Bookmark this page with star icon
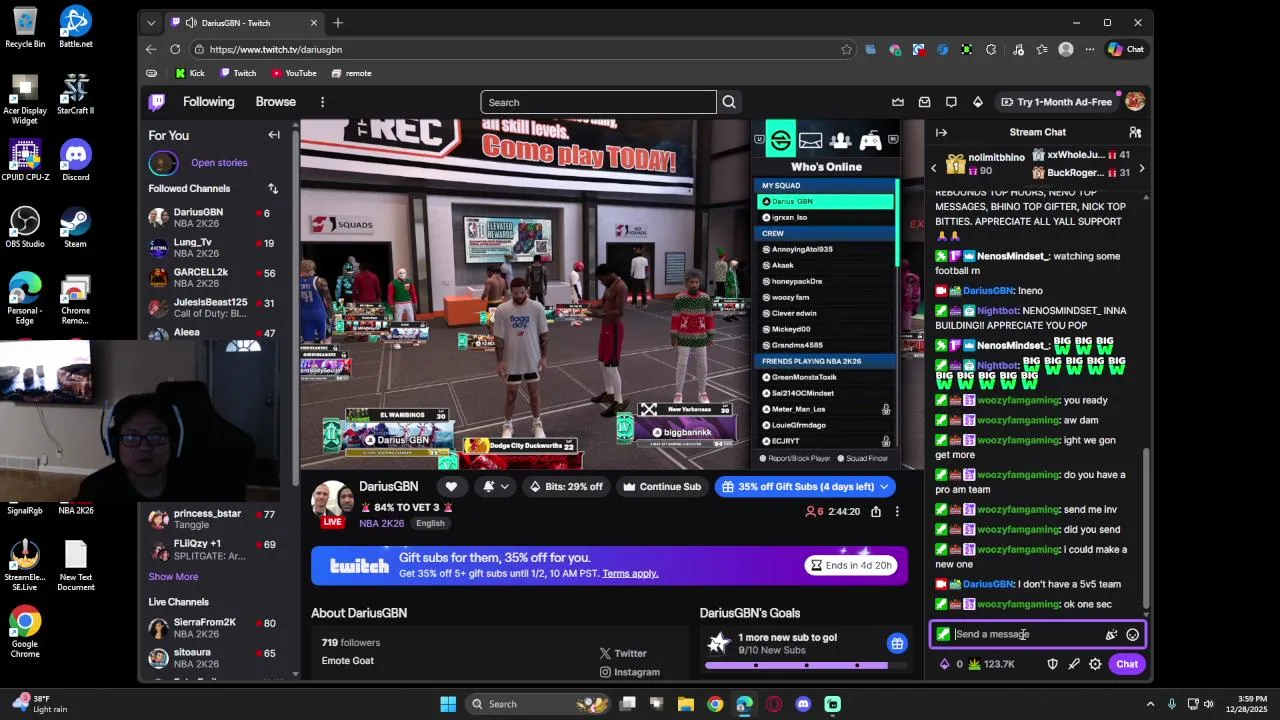Screen dimensions: 1280x720 click(846, 49)
